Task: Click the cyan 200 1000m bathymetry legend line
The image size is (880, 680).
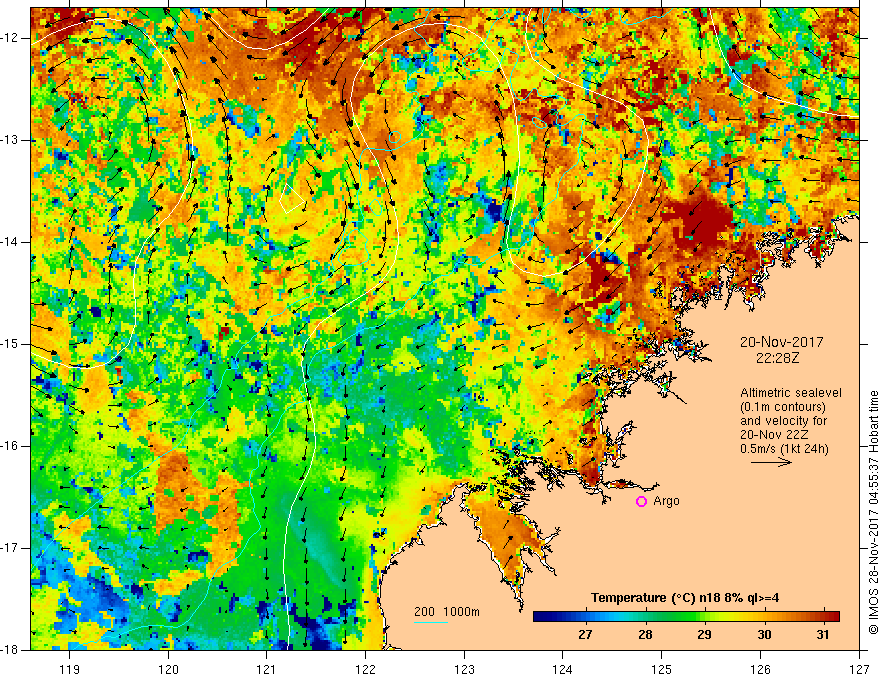Action: [x=431, y=622]
